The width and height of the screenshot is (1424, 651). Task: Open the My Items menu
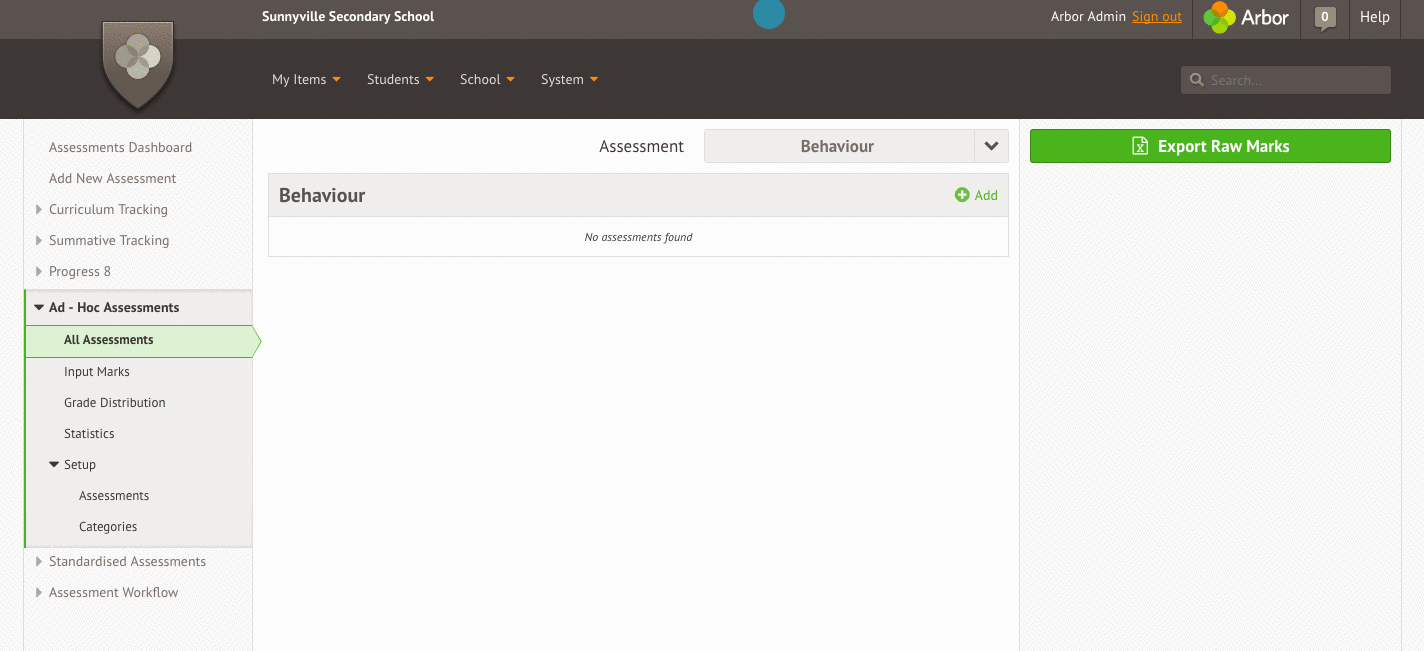click(x=306, y=79)
